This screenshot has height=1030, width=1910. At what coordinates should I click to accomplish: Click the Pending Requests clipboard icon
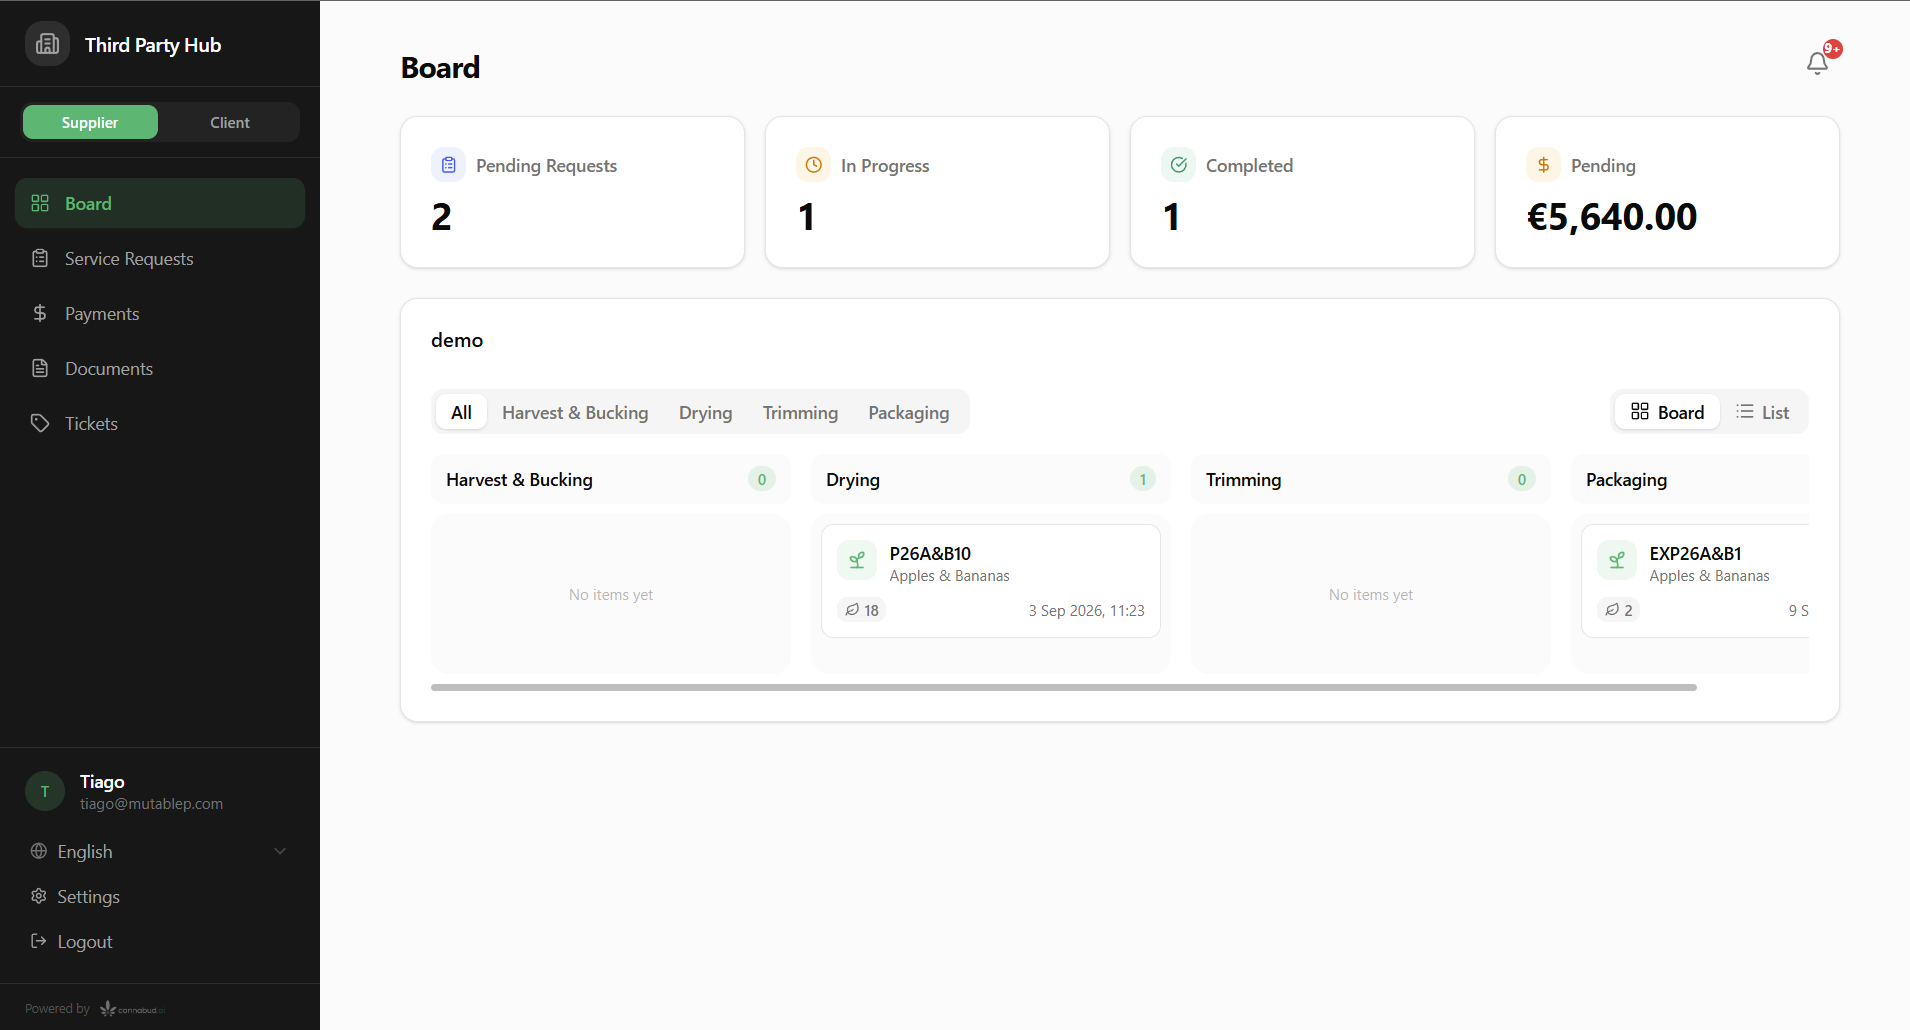448,165
